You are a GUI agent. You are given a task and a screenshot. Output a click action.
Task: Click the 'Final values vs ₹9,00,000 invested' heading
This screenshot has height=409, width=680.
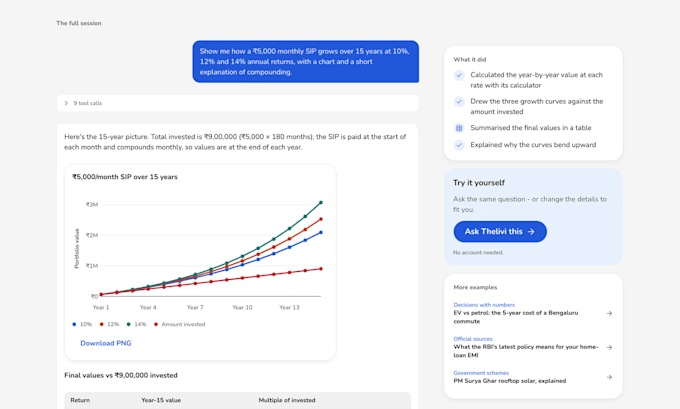tap(121, 375)
